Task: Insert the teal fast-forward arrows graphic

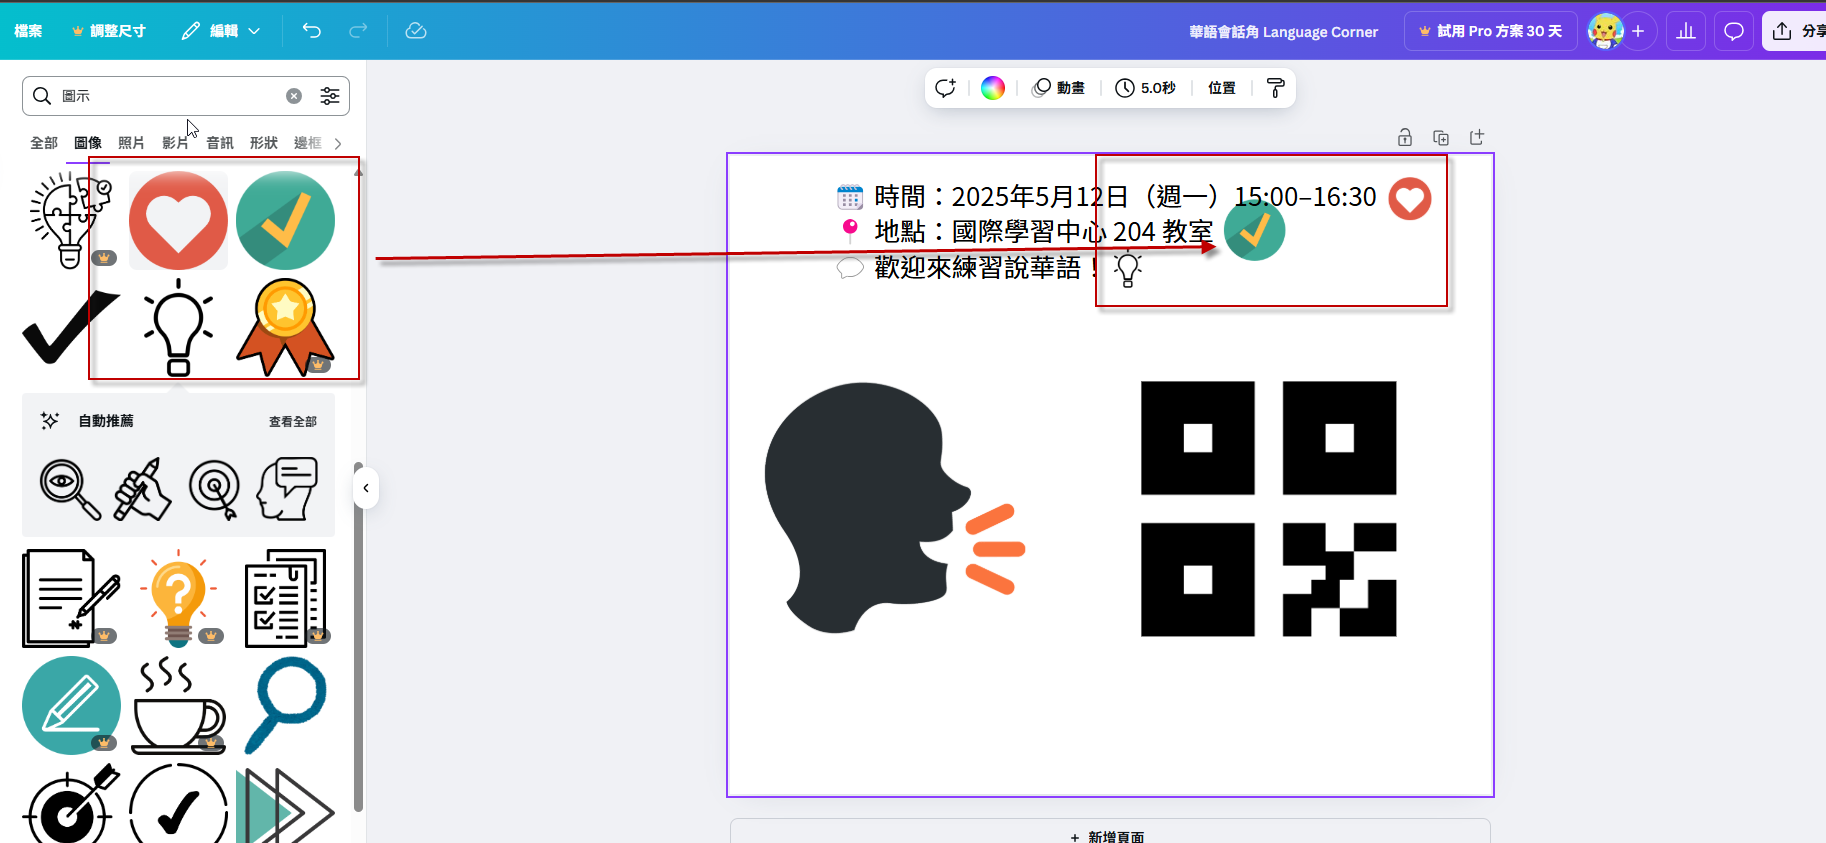Action: pos(286,804)
